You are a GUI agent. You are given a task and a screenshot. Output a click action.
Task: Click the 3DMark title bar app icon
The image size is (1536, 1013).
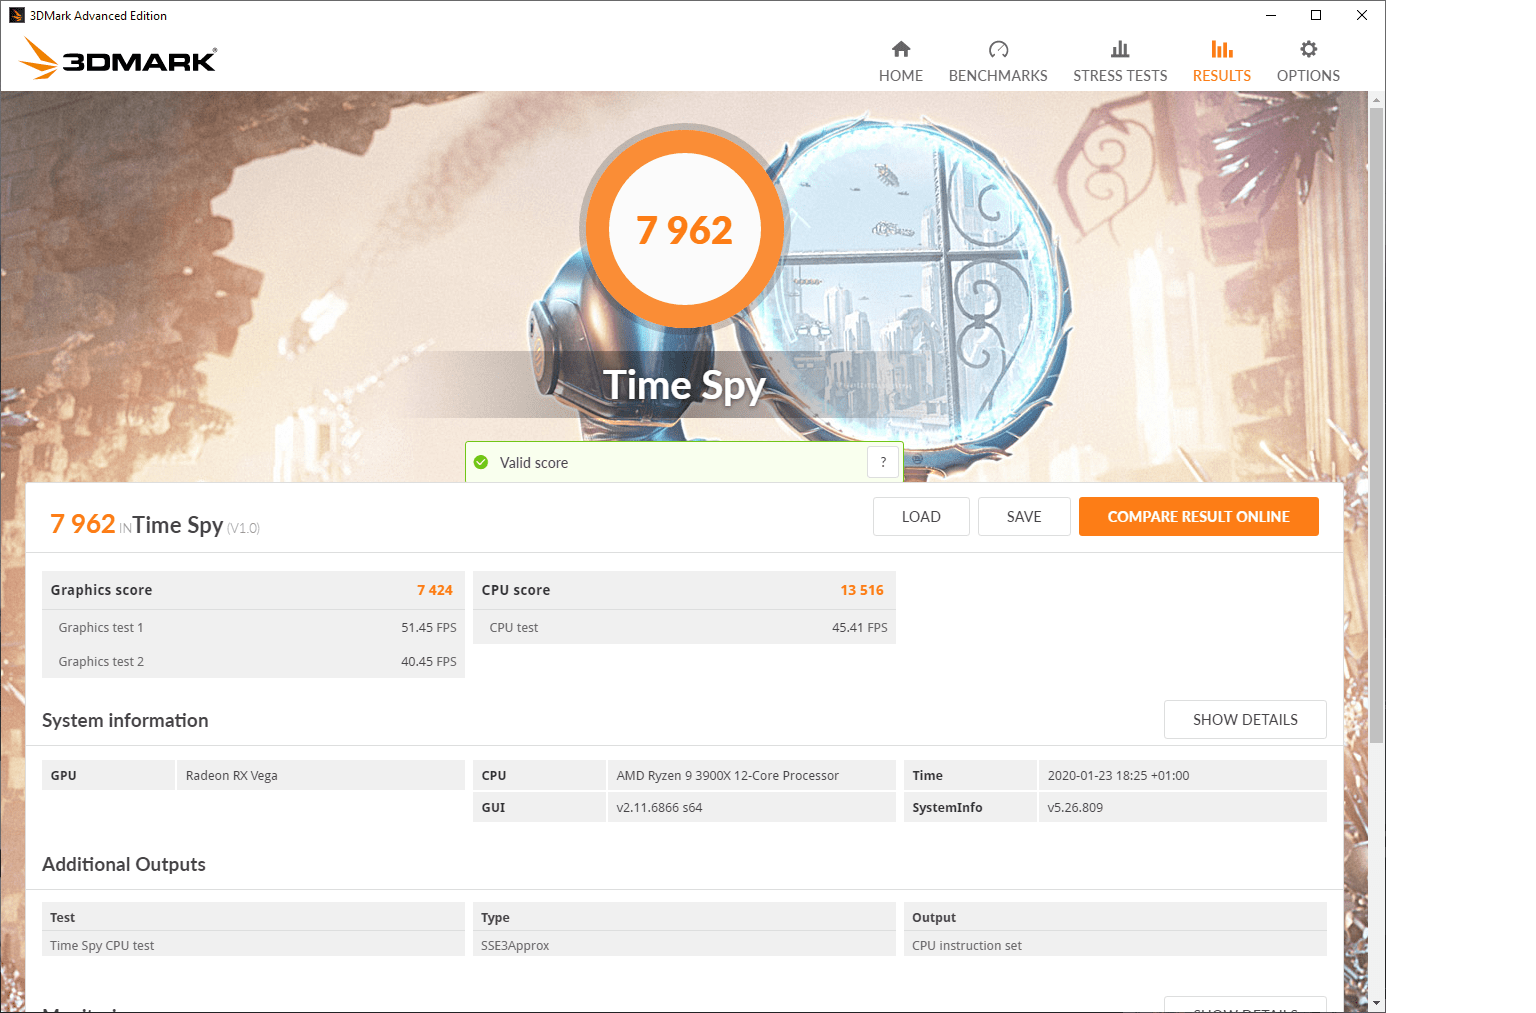(x=16, y=15)
